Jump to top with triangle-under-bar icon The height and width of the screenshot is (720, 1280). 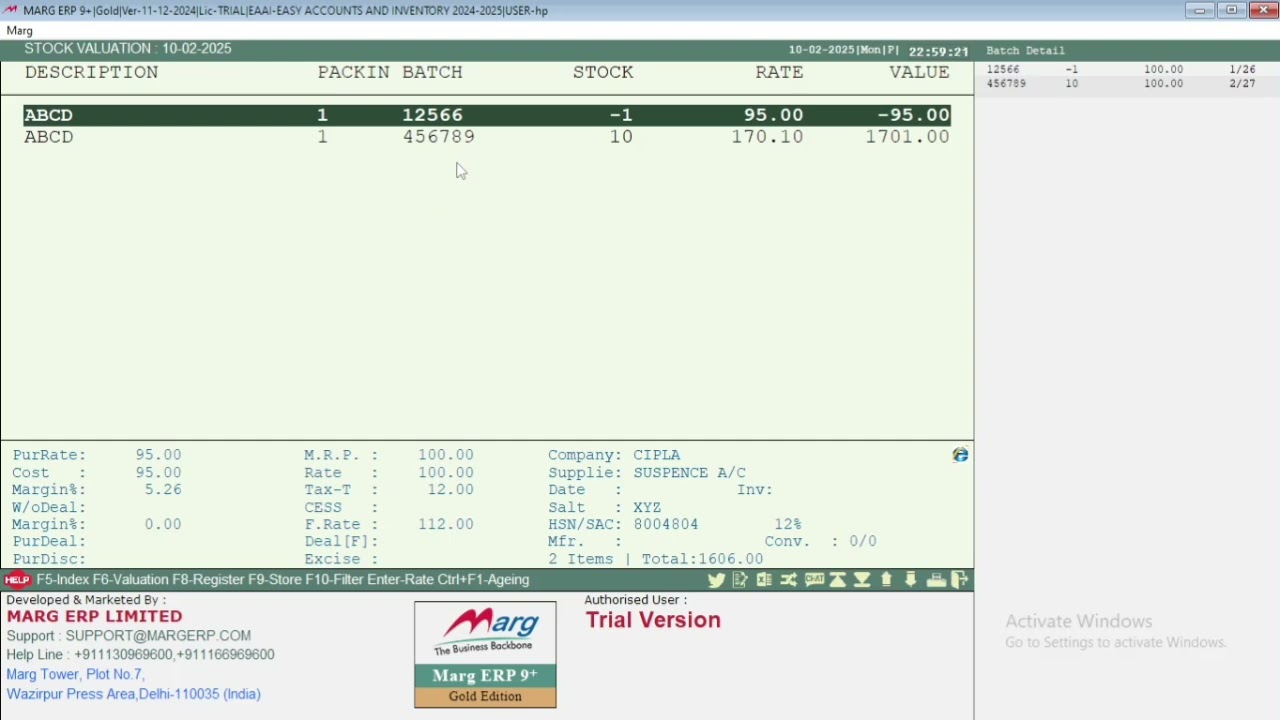pos(838,580)
